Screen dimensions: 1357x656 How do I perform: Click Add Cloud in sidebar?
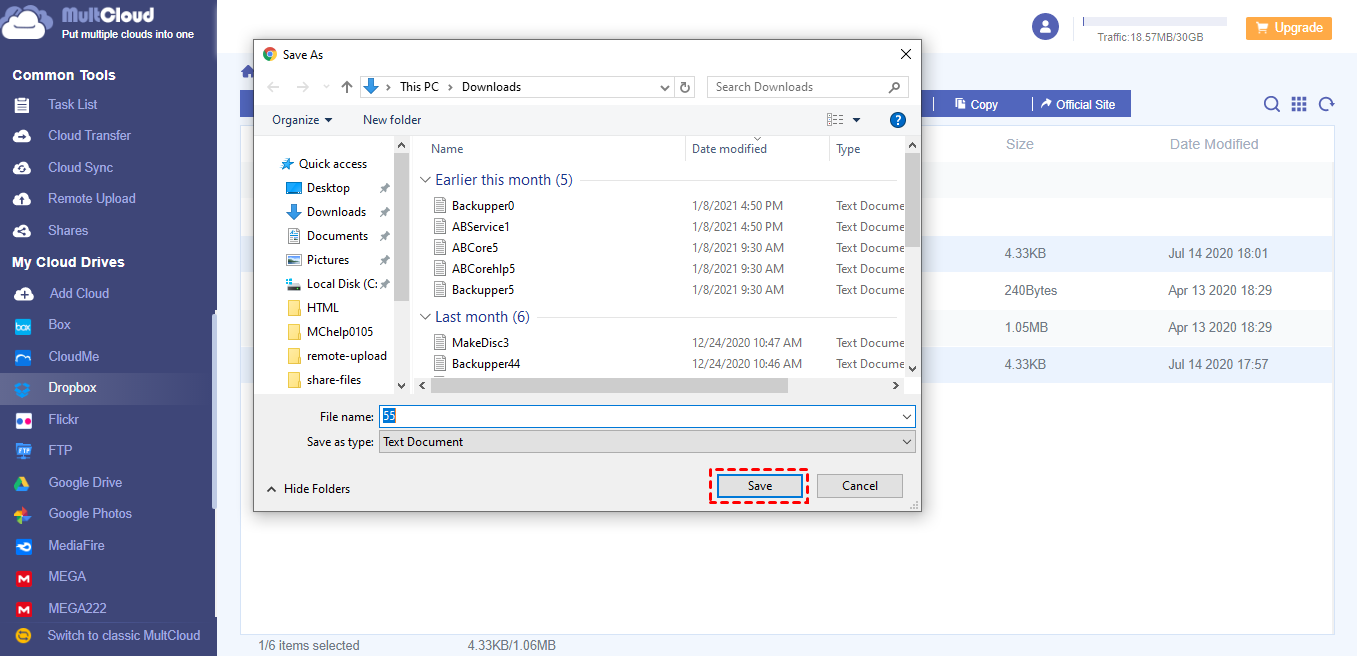[x=79, y=293]
